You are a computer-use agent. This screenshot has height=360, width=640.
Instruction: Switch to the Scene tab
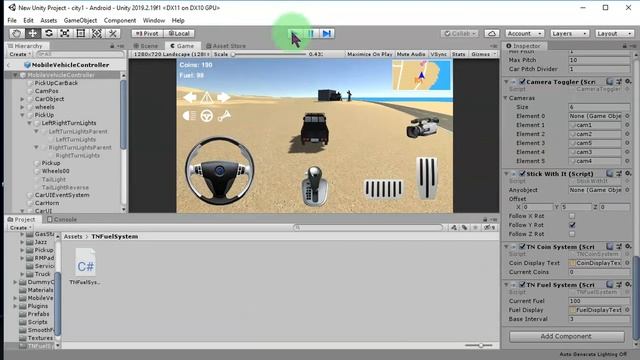(x=146, y=46)
